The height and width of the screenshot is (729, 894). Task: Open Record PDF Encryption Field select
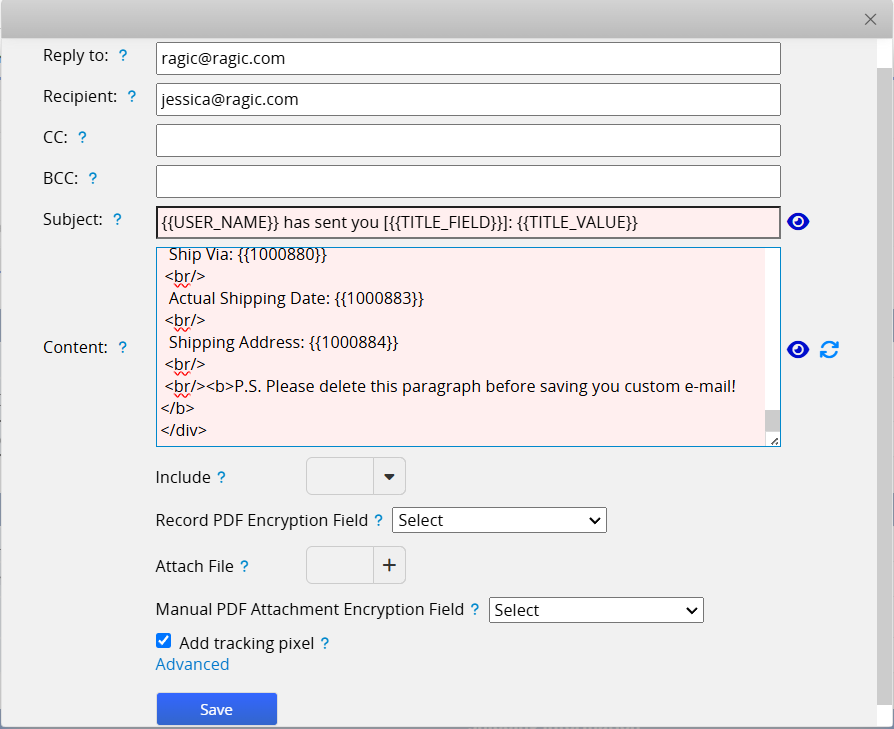click(499, 521)
